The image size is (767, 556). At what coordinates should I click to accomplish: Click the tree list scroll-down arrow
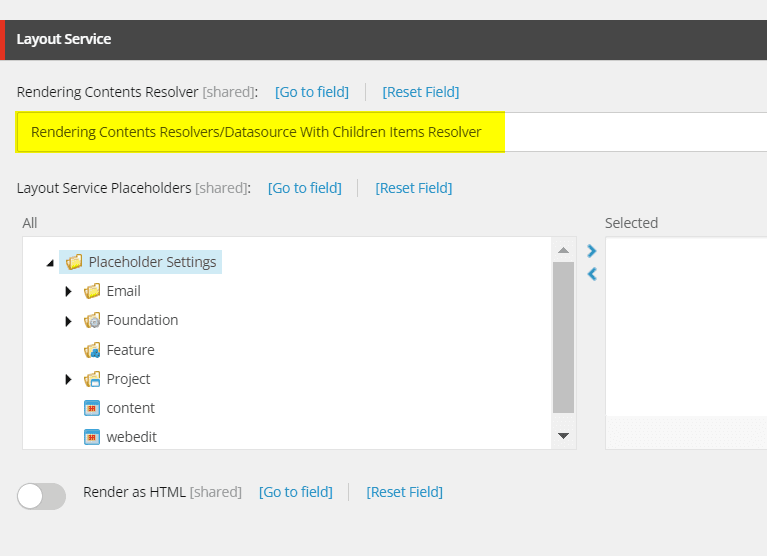(564, 436)
